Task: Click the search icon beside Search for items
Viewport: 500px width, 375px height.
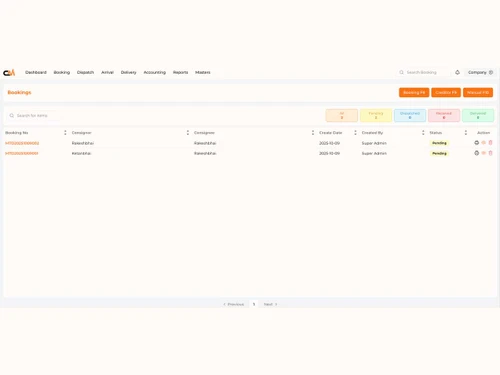Action: coord(12,116)
